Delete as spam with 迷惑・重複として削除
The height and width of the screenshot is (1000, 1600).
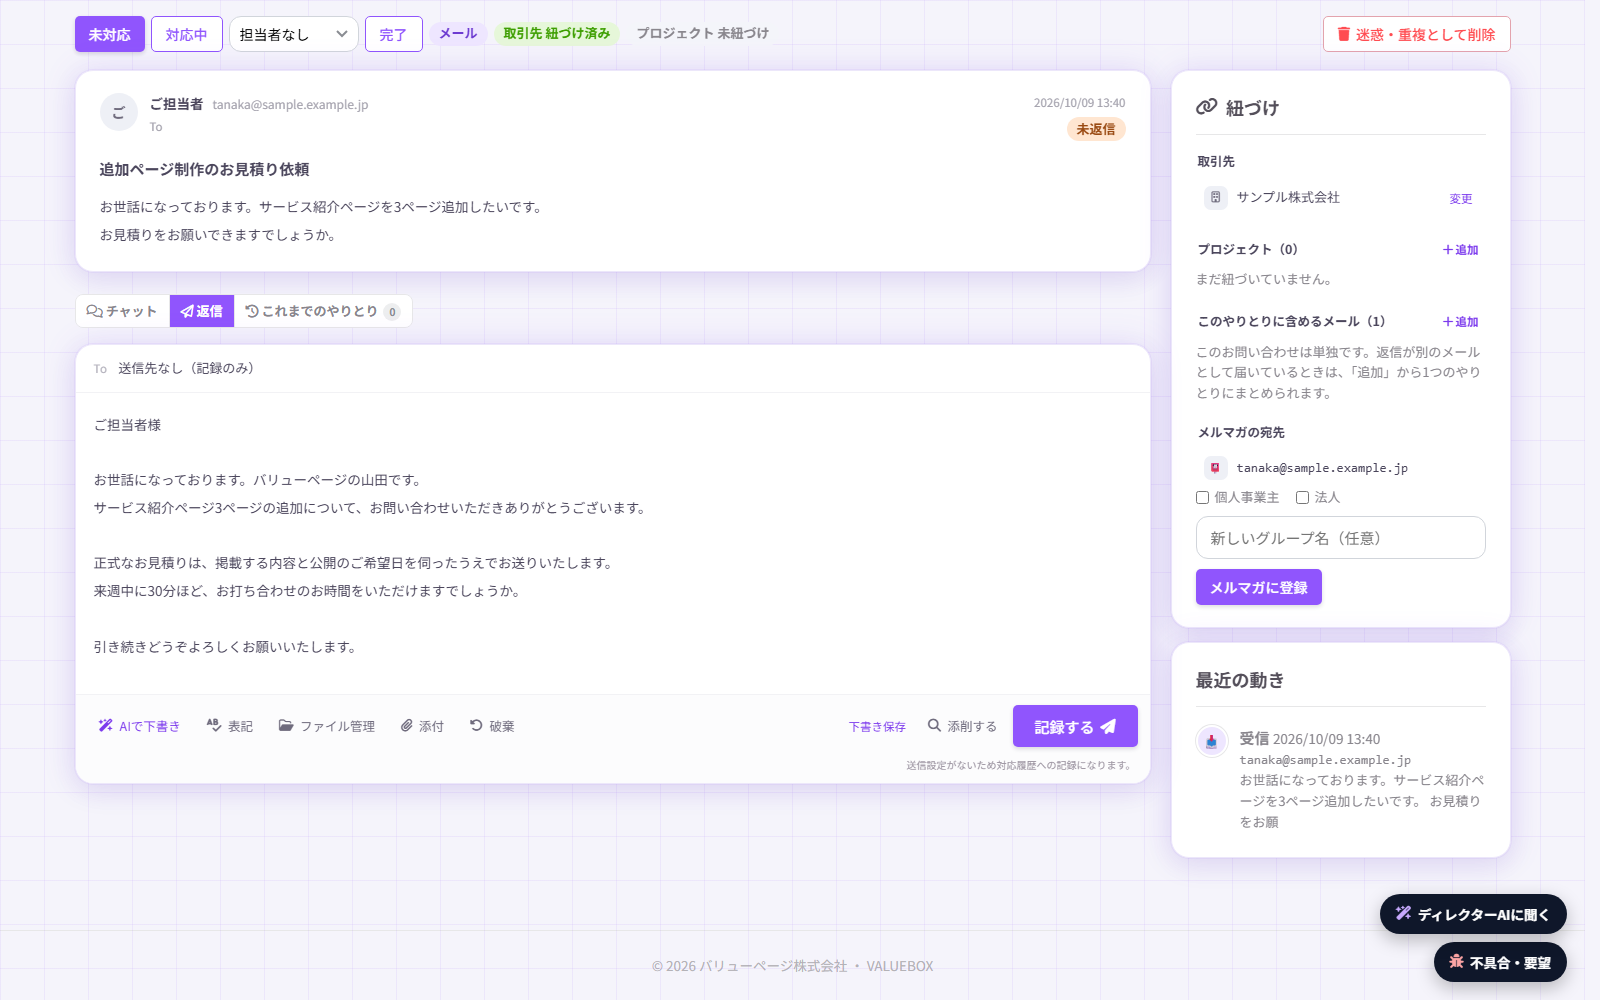[x=1416, y=34]
